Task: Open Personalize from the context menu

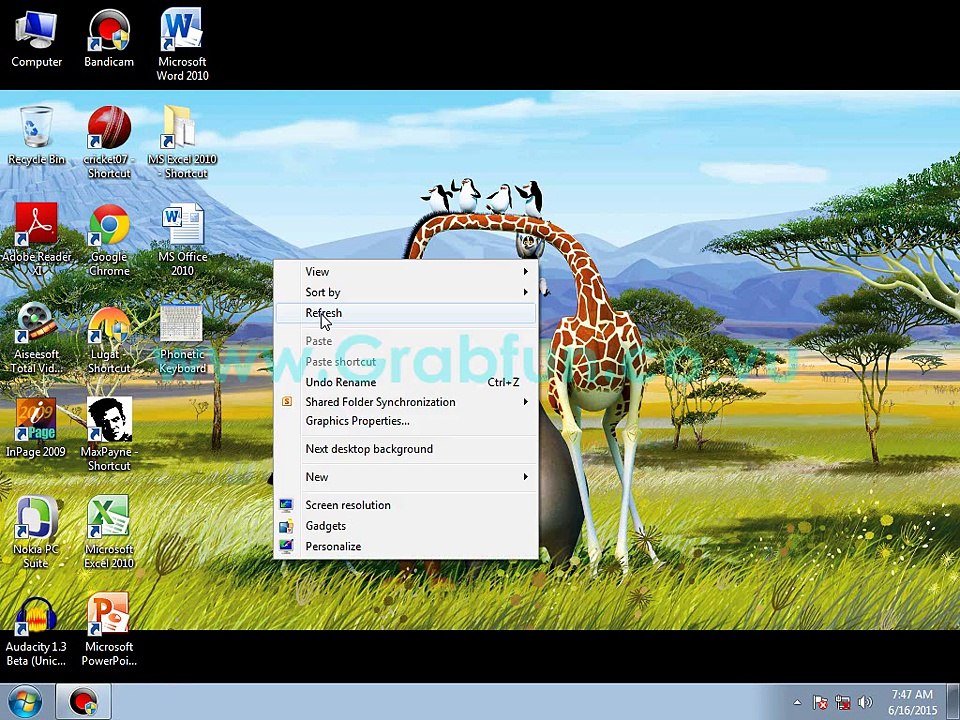Action: click(406, 546)
